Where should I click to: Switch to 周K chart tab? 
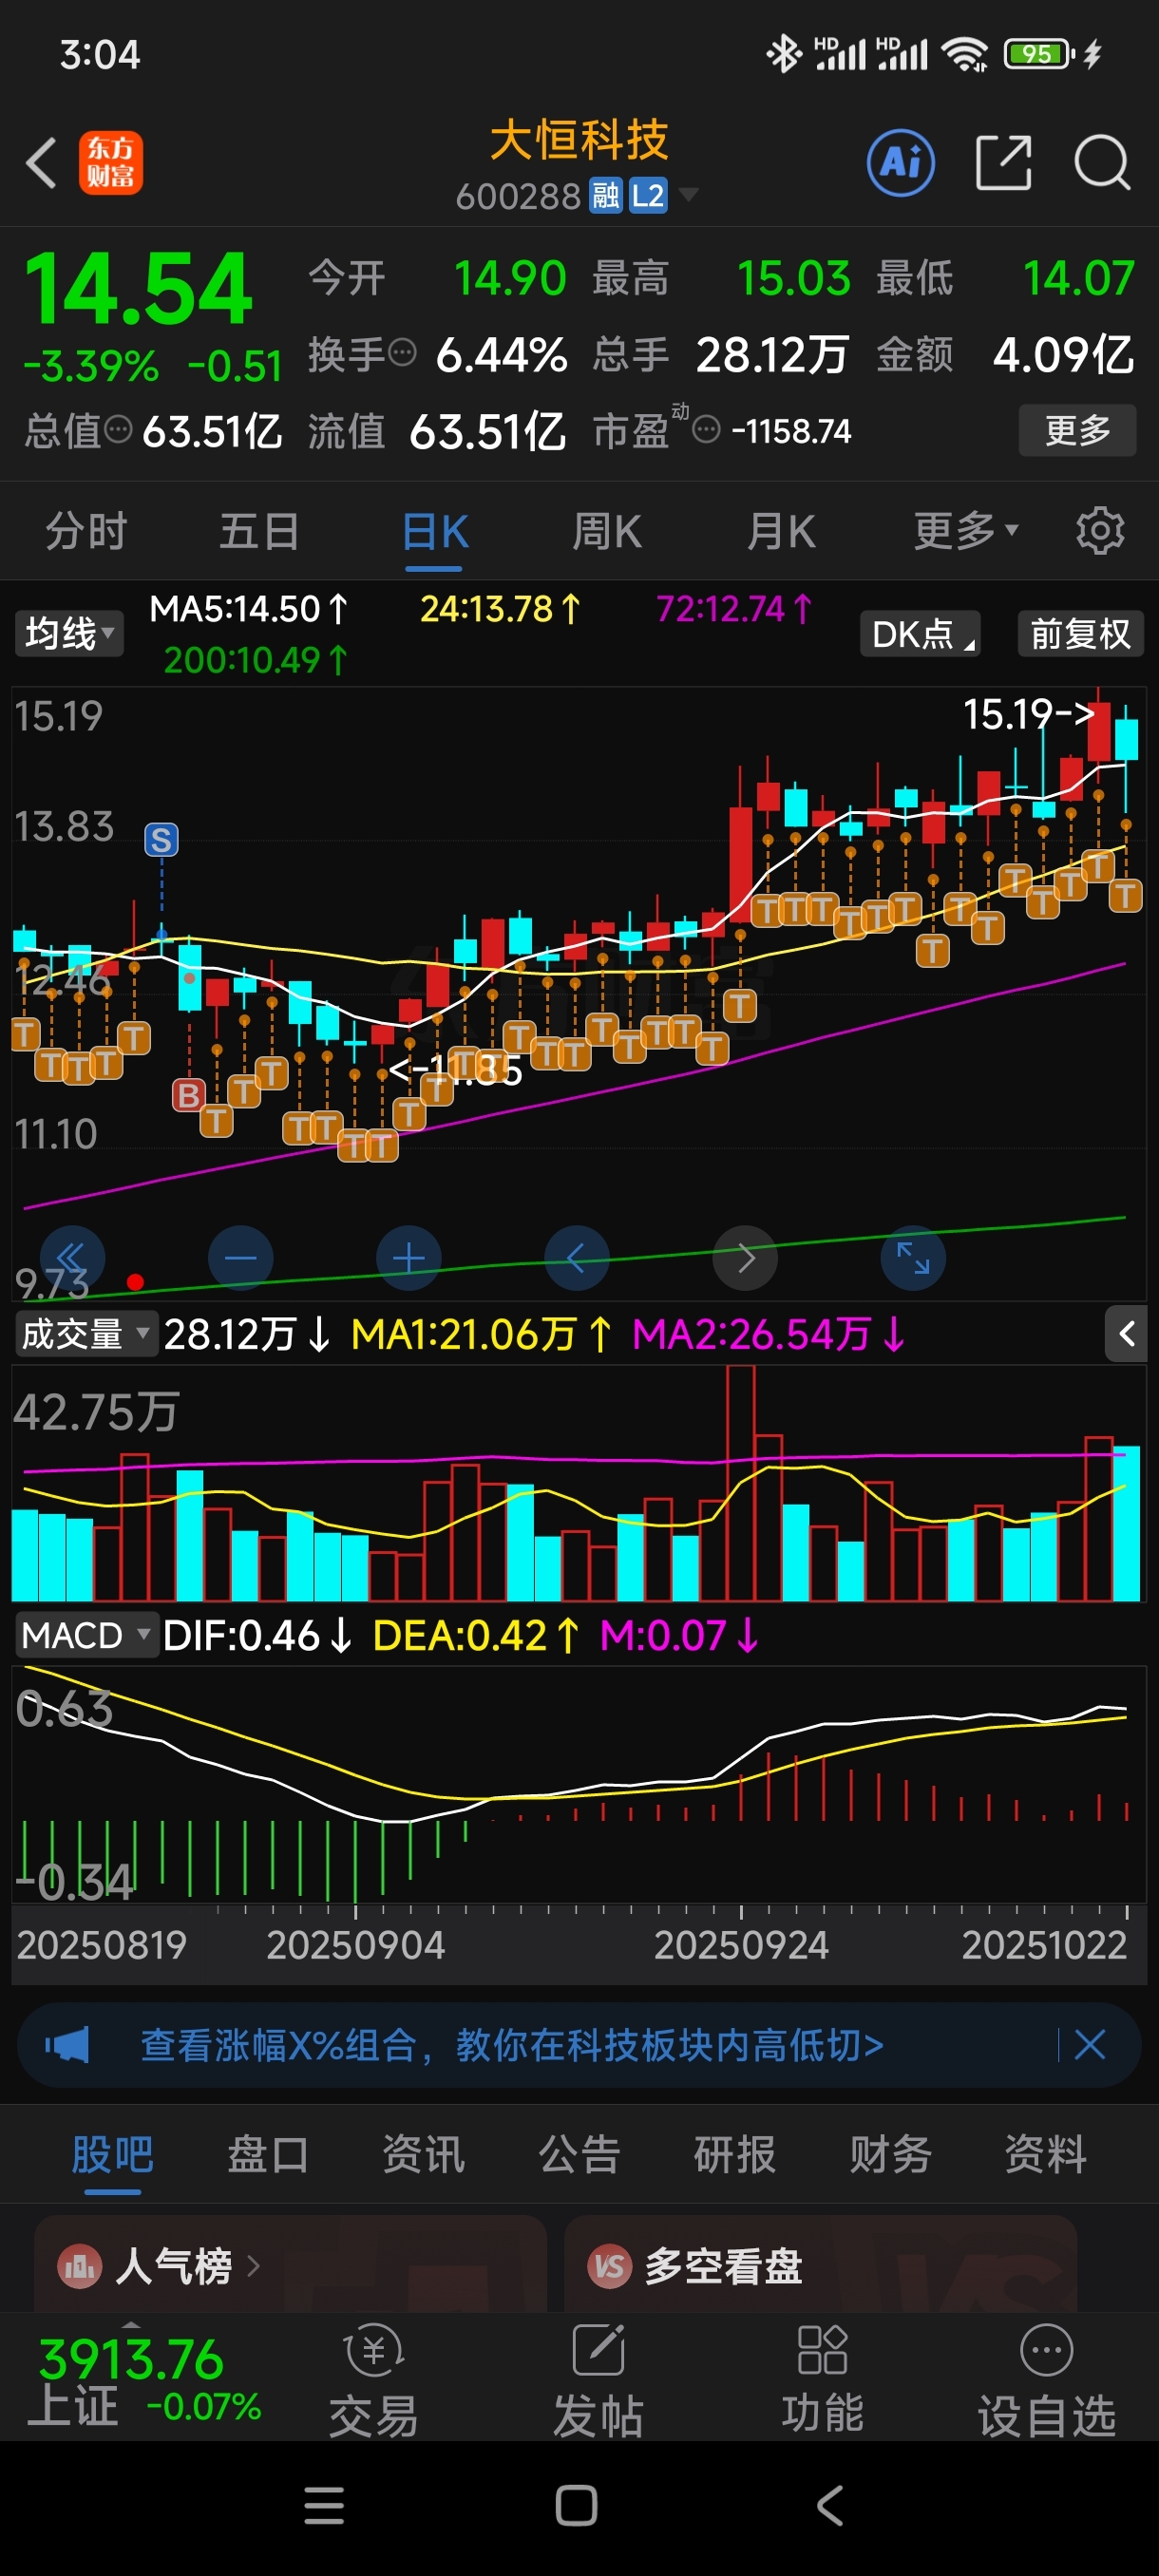click(x=607, y=531)
